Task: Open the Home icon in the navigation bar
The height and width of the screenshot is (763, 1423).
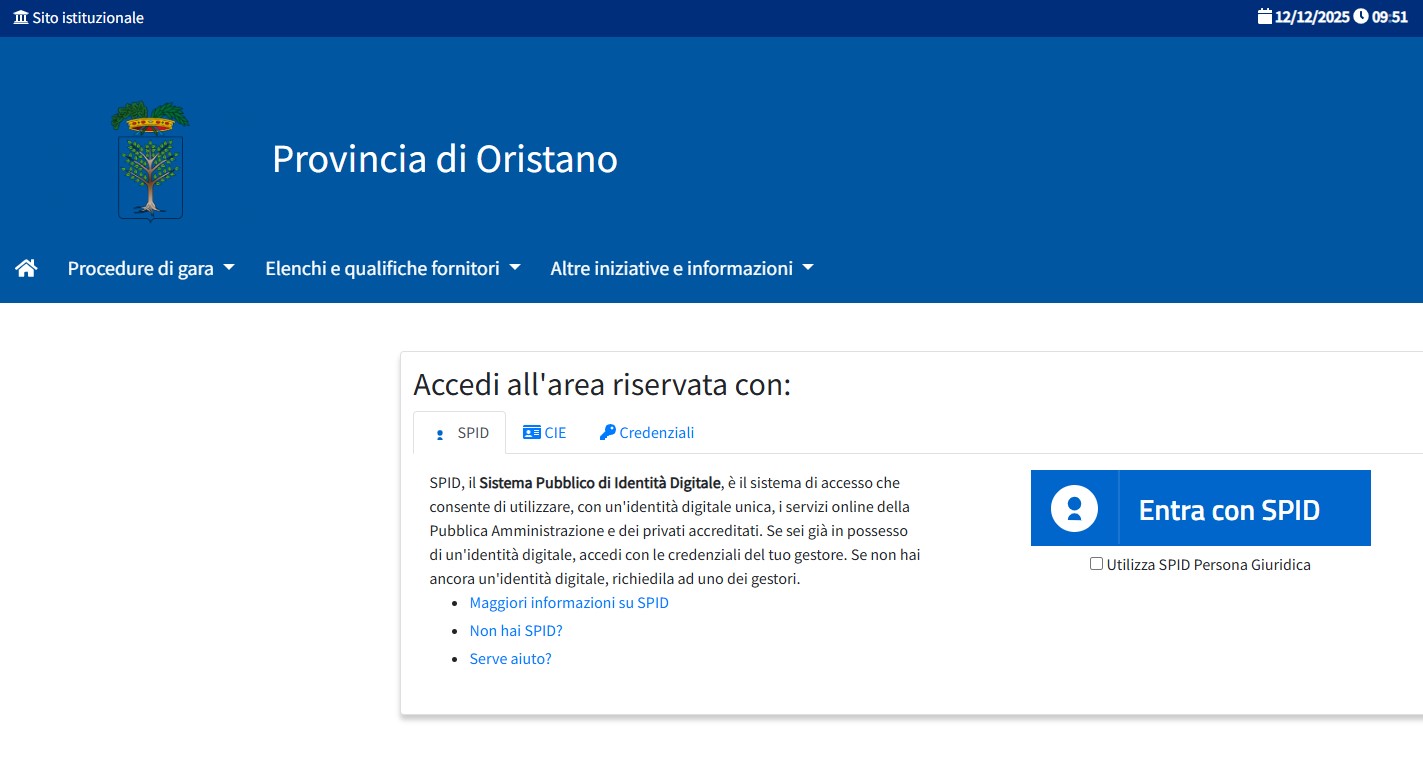Action: pos(25,267)
